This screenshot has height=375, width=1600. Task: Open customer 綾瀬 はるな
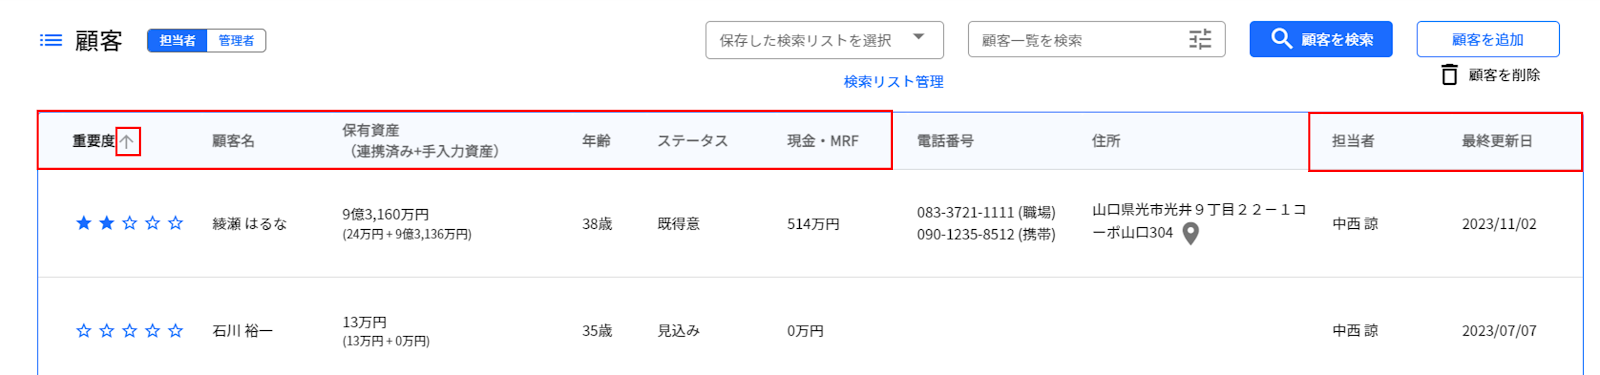[x=250, y=224]
